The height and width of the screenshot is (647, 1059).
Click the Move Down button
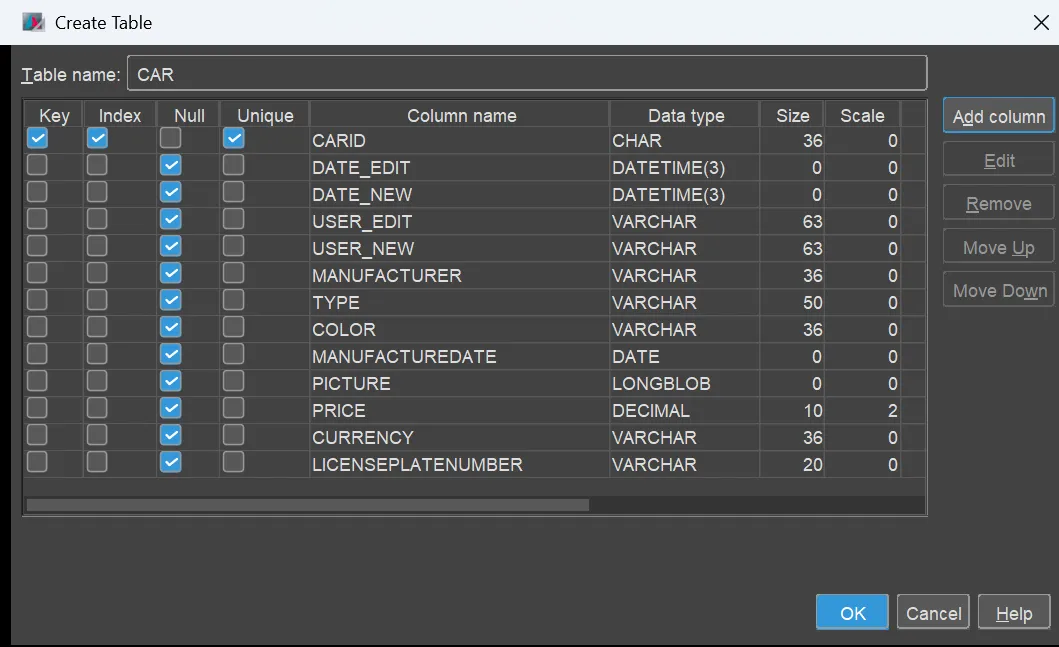998,290
